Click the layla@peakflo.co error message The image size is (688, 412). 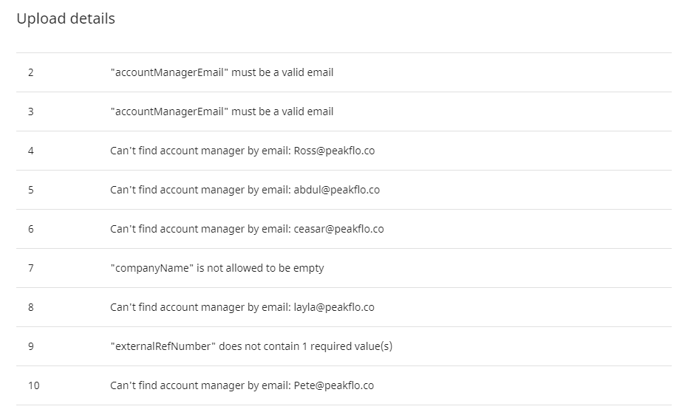tap(242, 307)
